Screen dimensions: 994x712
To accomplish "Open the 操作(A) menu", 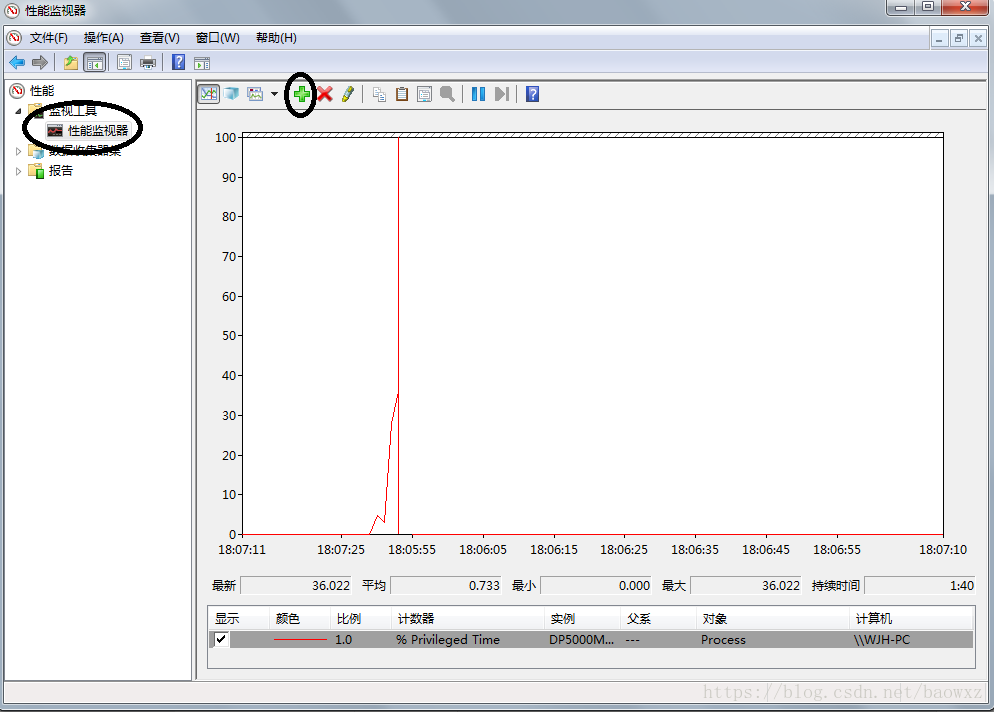I will click(x=103, y=38).
